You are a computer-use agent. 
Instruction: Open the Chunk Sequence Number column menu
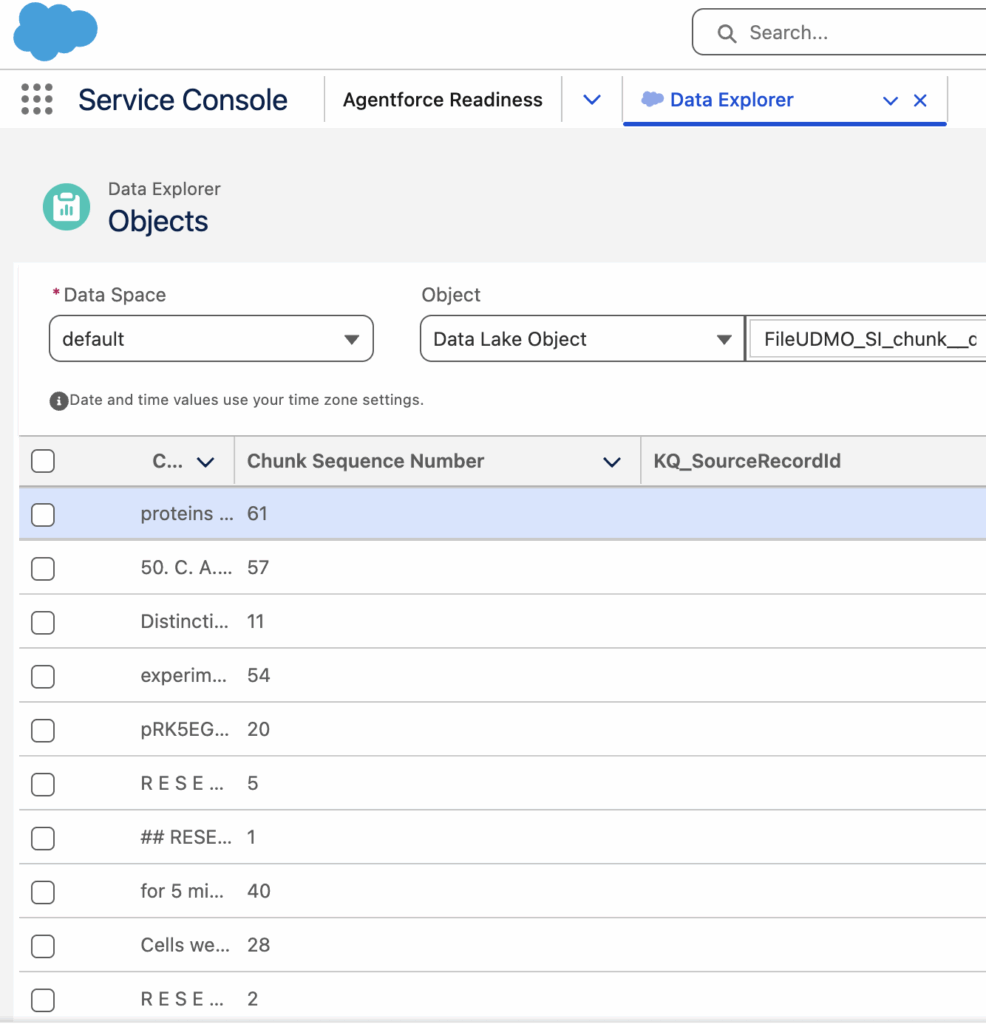[612, 462]
